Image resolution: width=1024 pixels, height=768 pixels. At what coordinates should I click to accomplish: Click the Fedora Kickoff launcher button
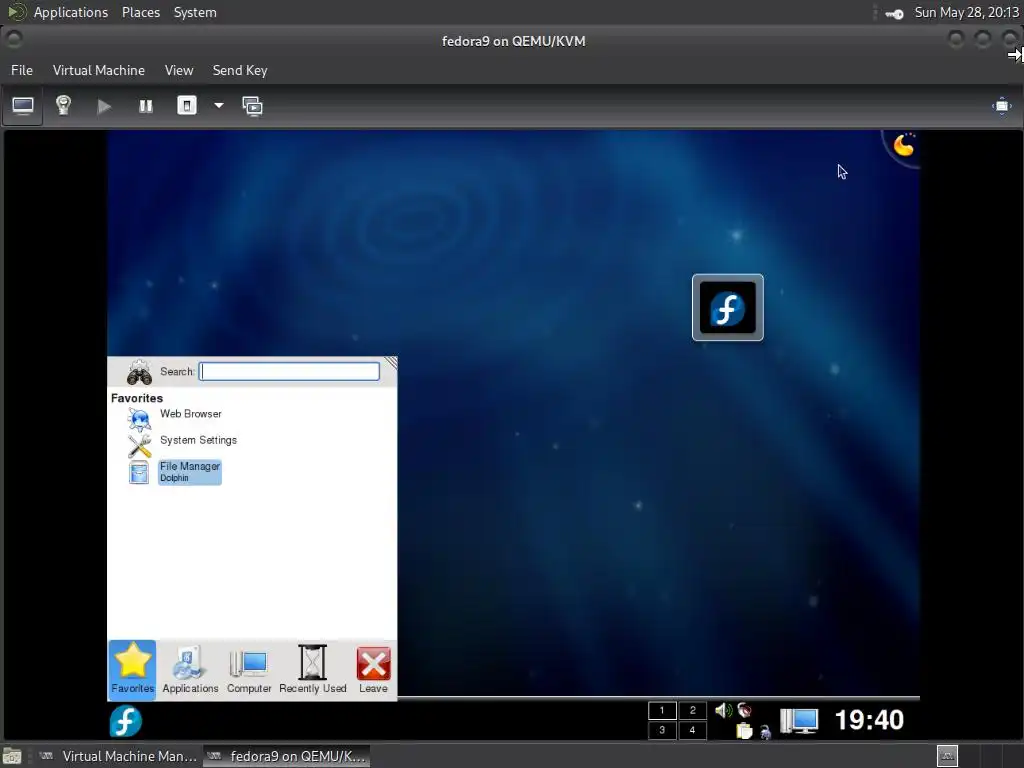tap(125, 721)
